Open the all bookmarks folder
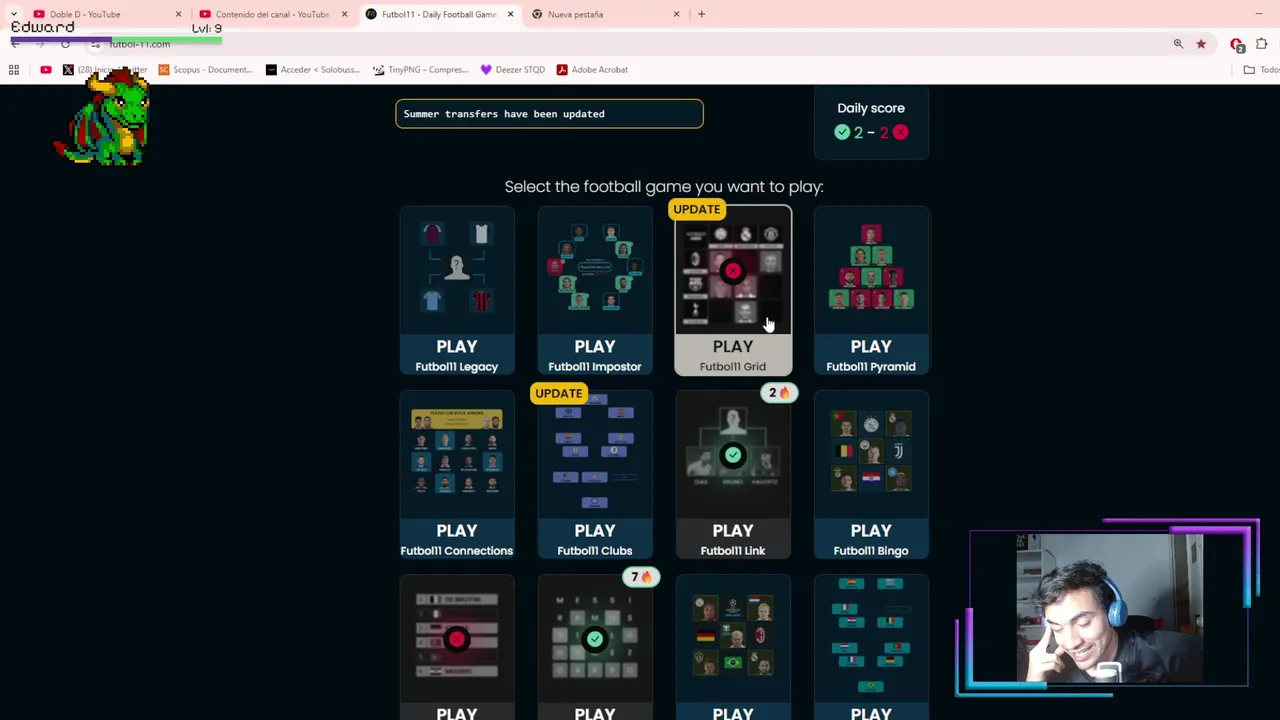Image resolution: width=1280 pixels, height=720 pixels. coord(1260,70)
